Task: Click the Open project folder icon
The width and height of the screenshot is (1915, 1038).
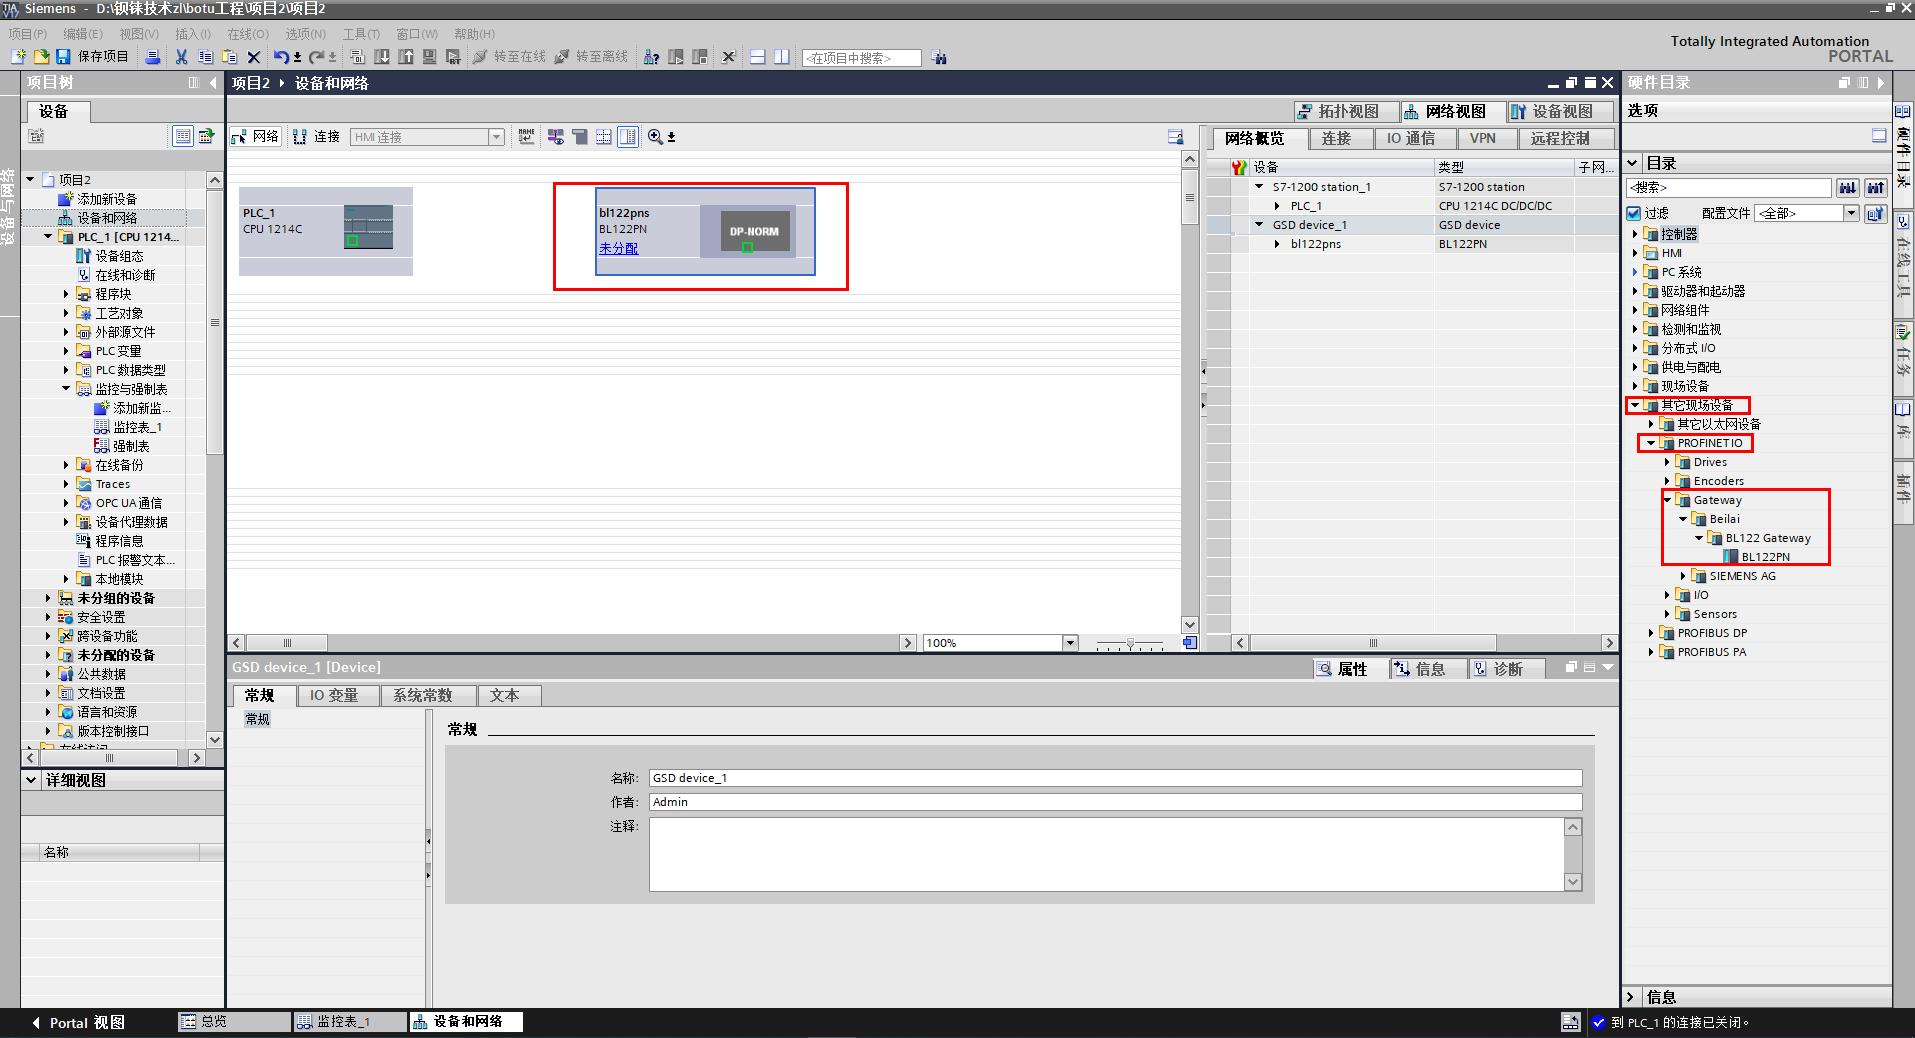Action: (41, 57)
